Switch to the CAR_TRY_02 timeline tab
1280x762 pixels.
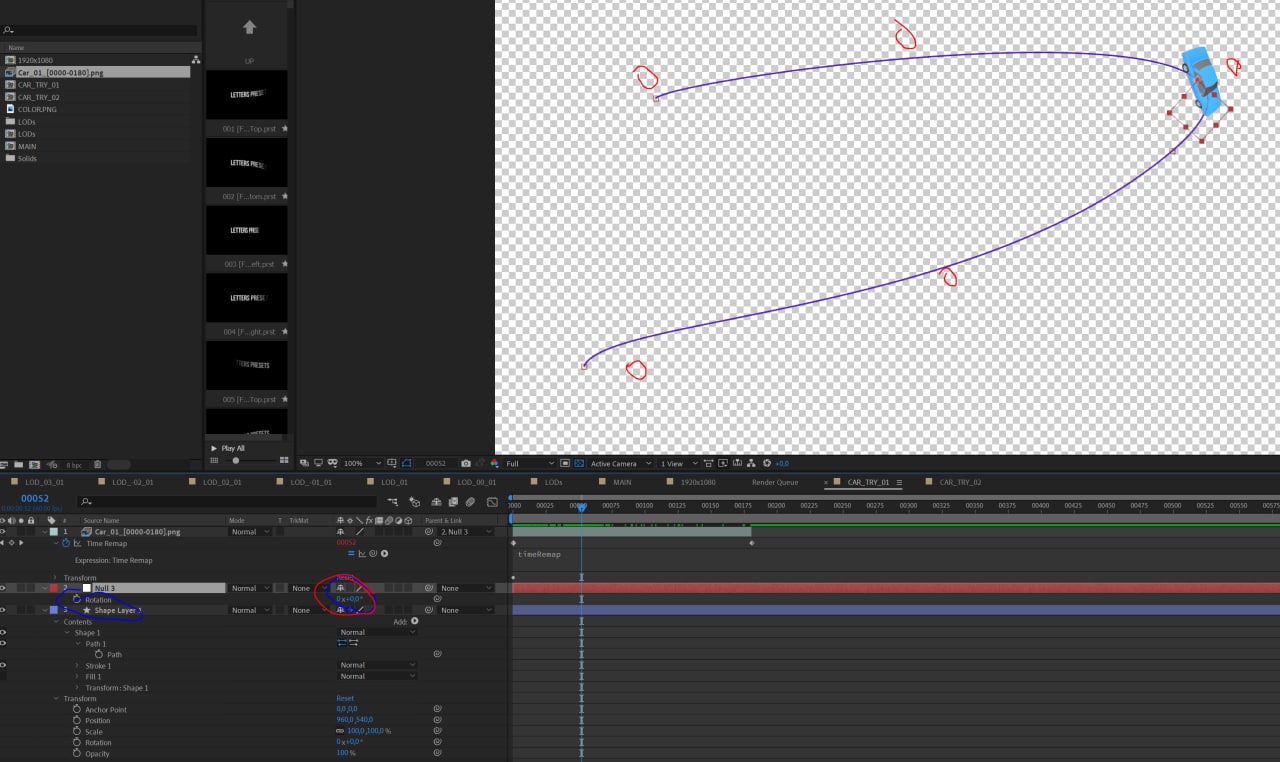pyautogui.click(x=960, y=482)
